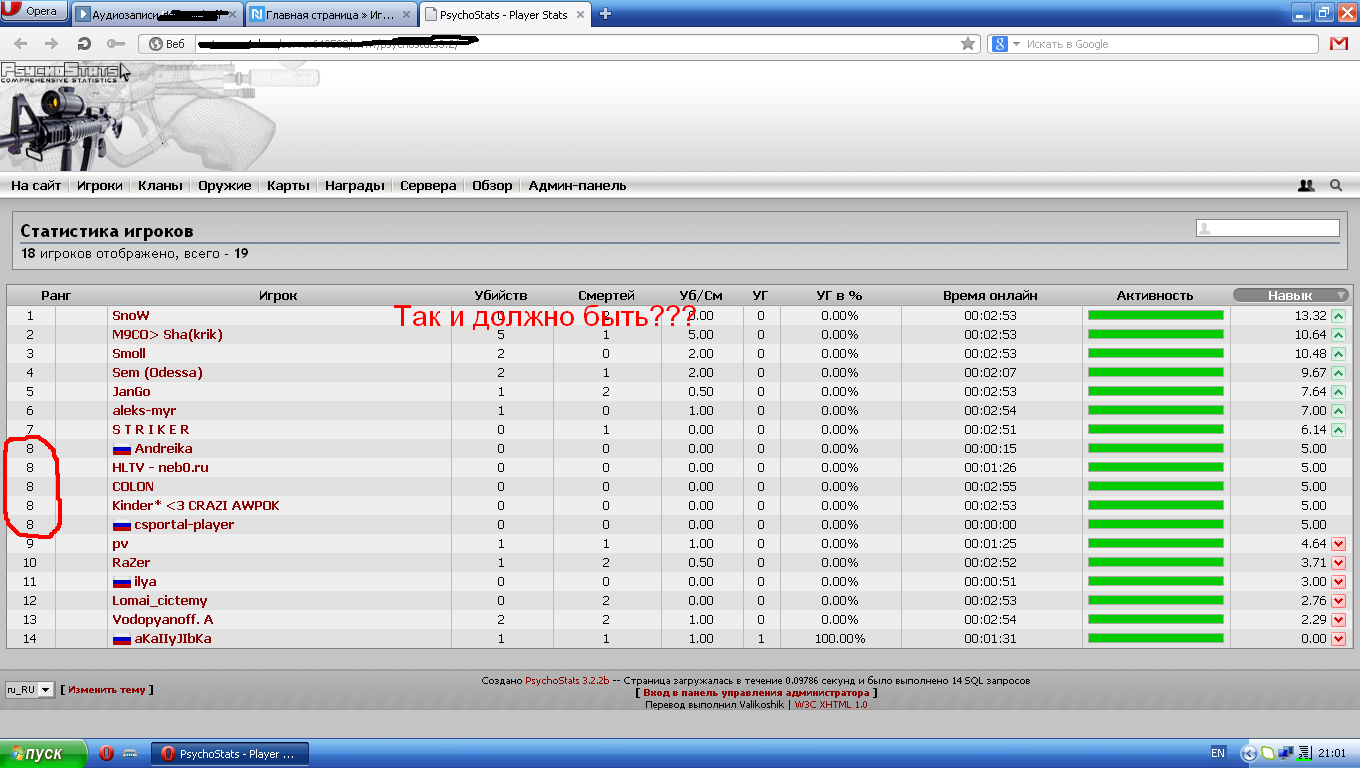
Task: Sort the table by Активность column
Action: tap(1155, 296)
